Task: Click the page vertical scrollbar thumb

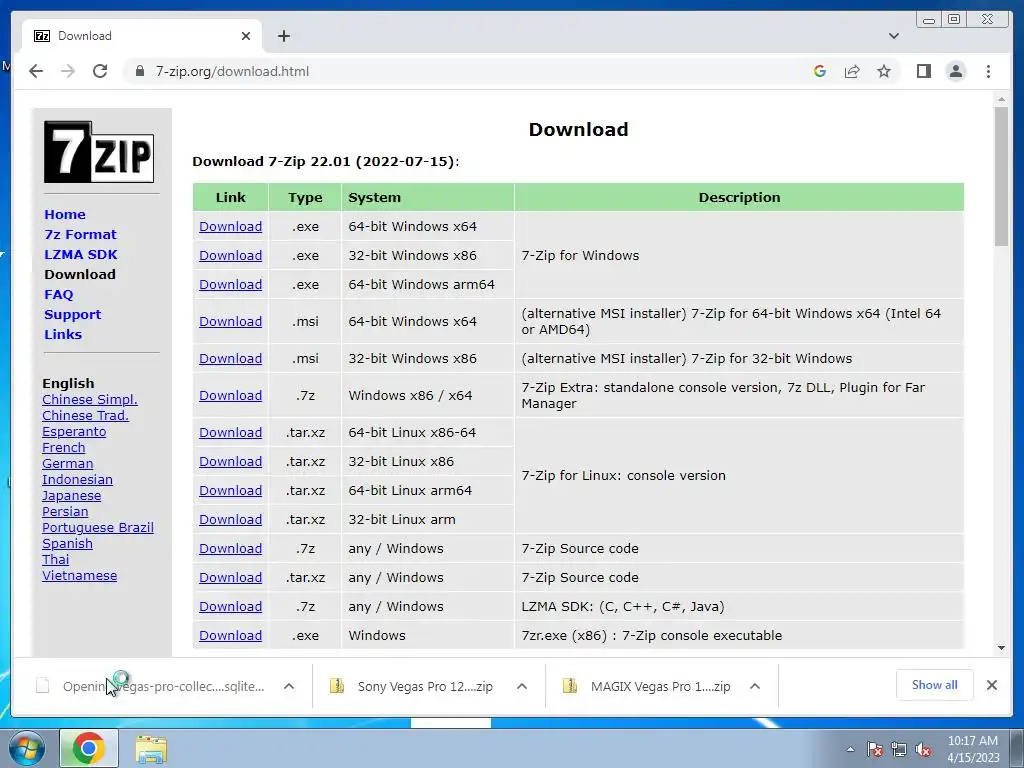Action: point(1001,176)
